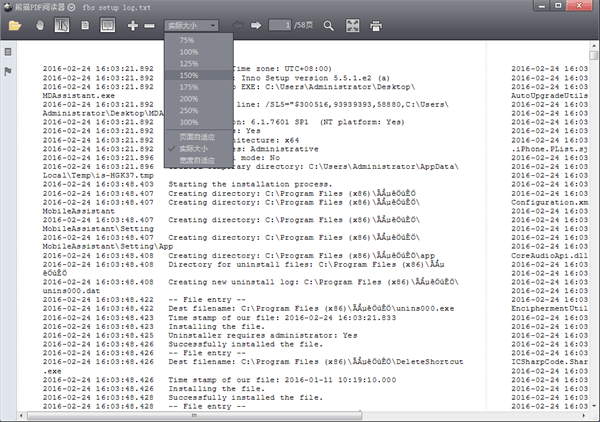600x422 pixels.
Task: Activate the text selection tool
Action: coord(61,24)
